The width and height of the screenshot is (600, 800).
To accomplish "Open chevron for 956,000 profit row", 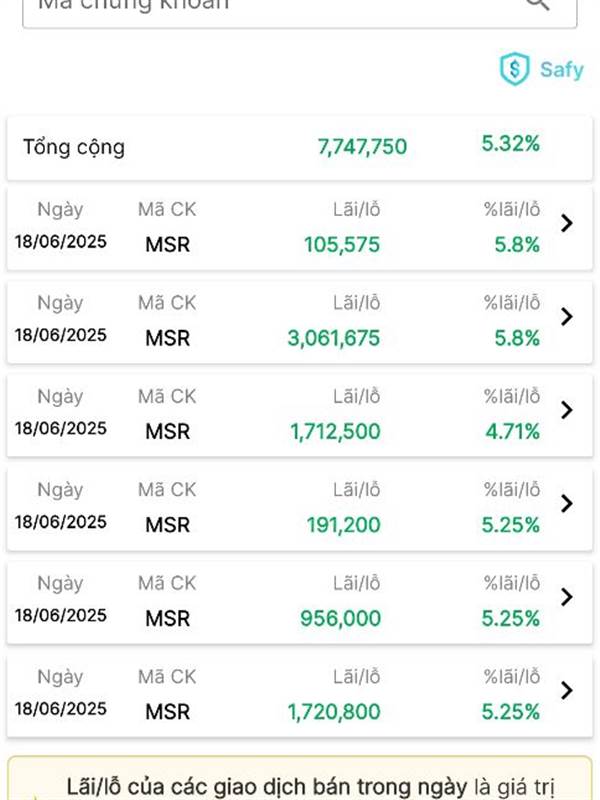I will [x=566, y=596].
